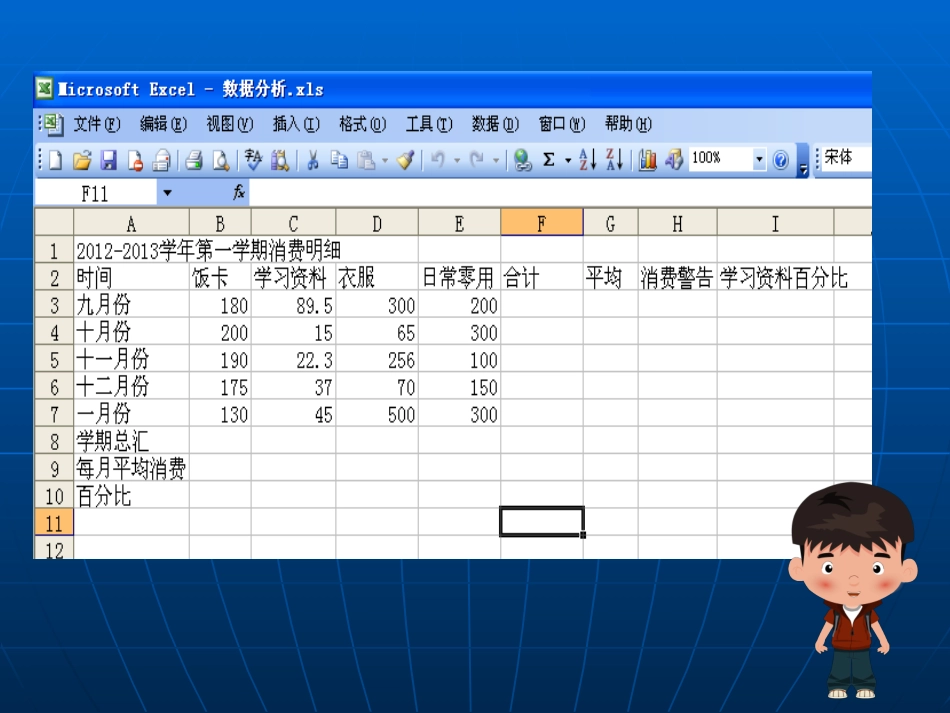Open the 工具(T) menu
Viewport: 950px width, 713px height.
429,124
